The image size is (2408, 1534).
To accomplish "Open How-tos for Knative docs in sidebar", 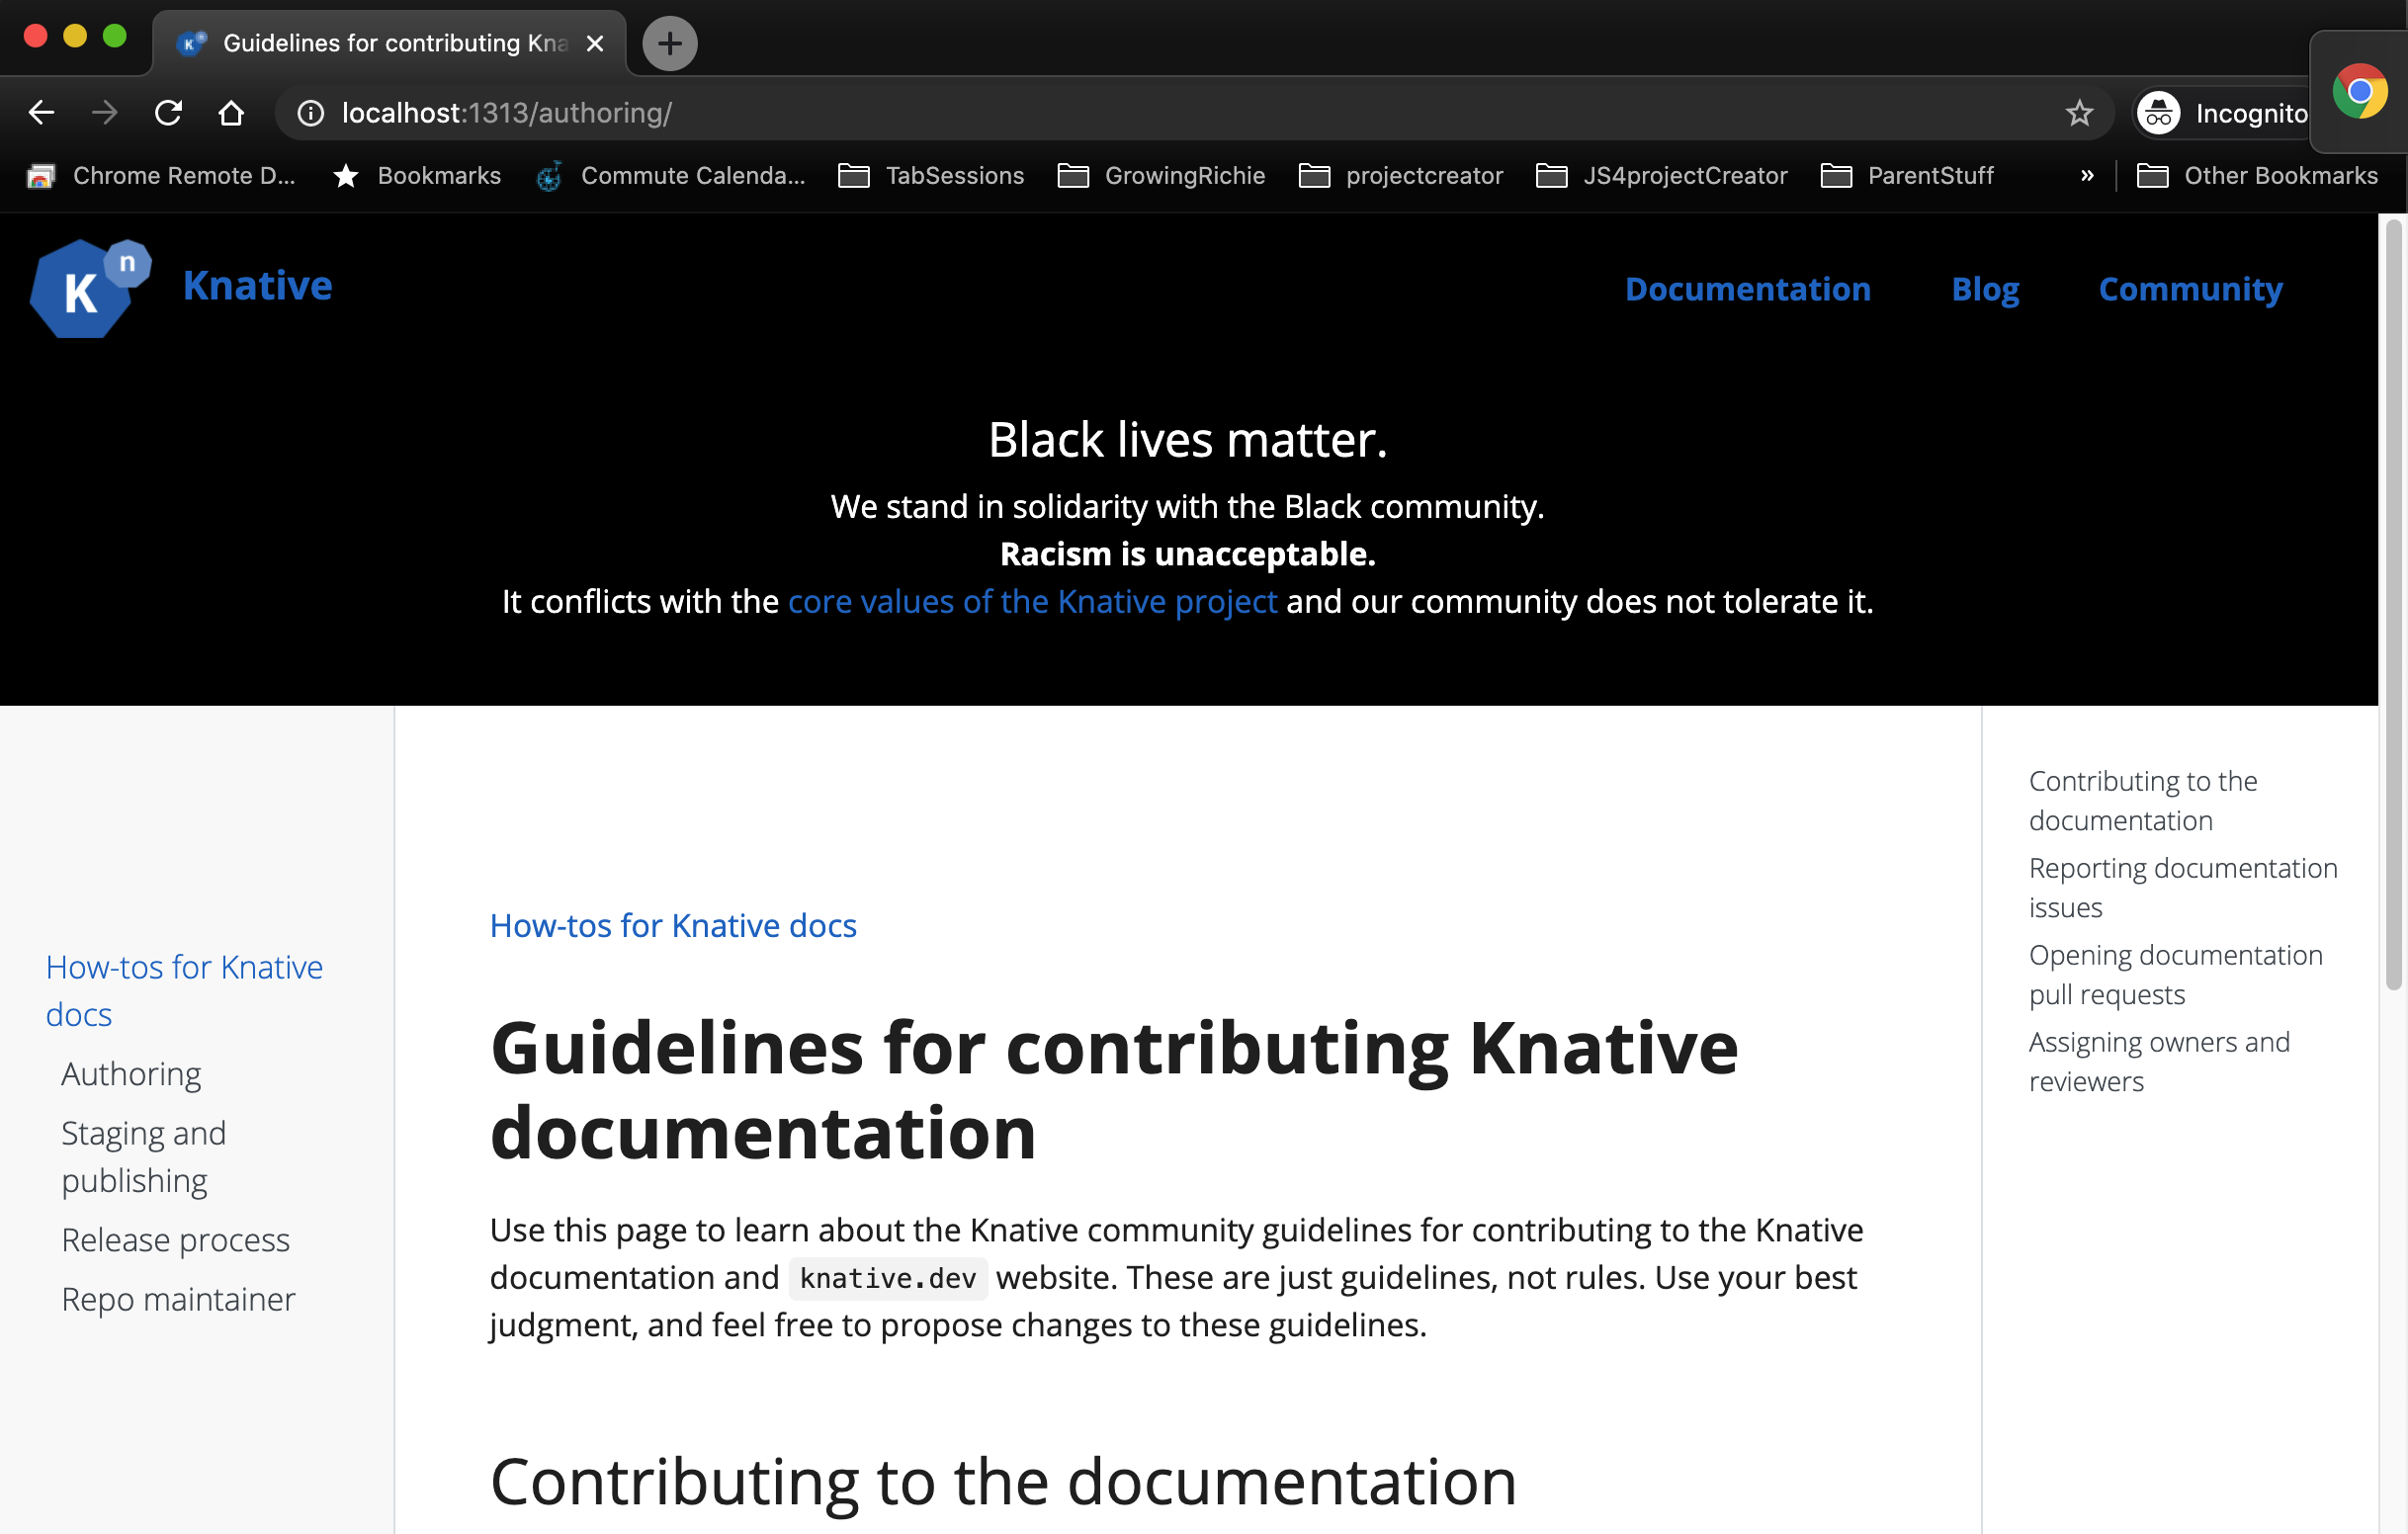I will pyautogui.click(x=184, y=991).
